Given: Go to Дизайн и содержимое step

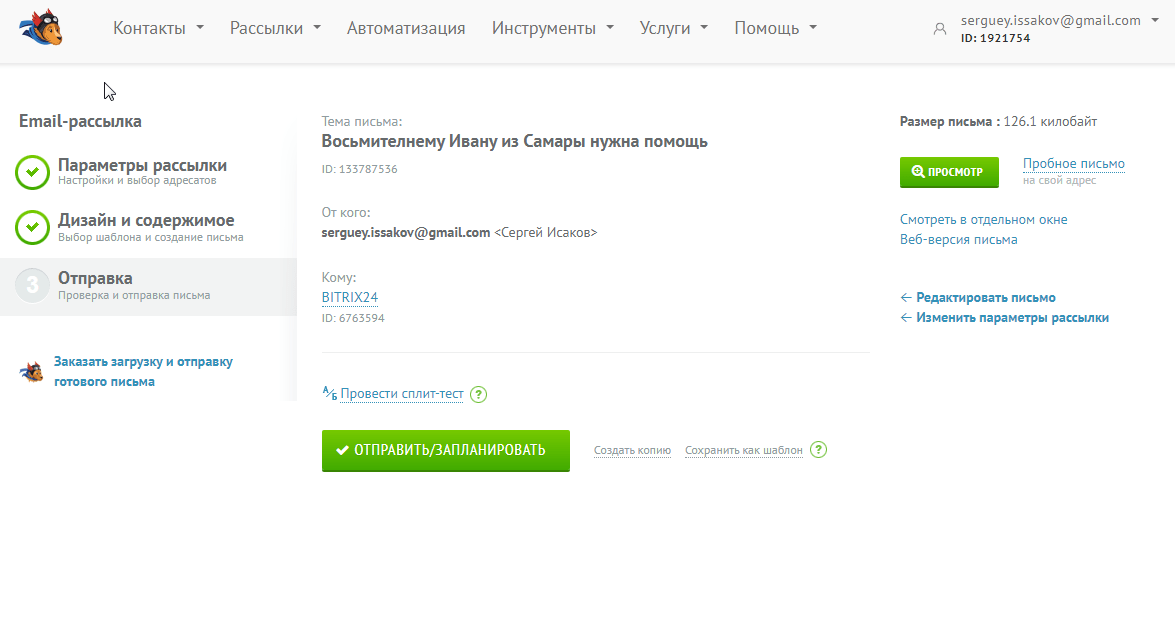Looking at the screenshot, I should [x=146, y=221].
